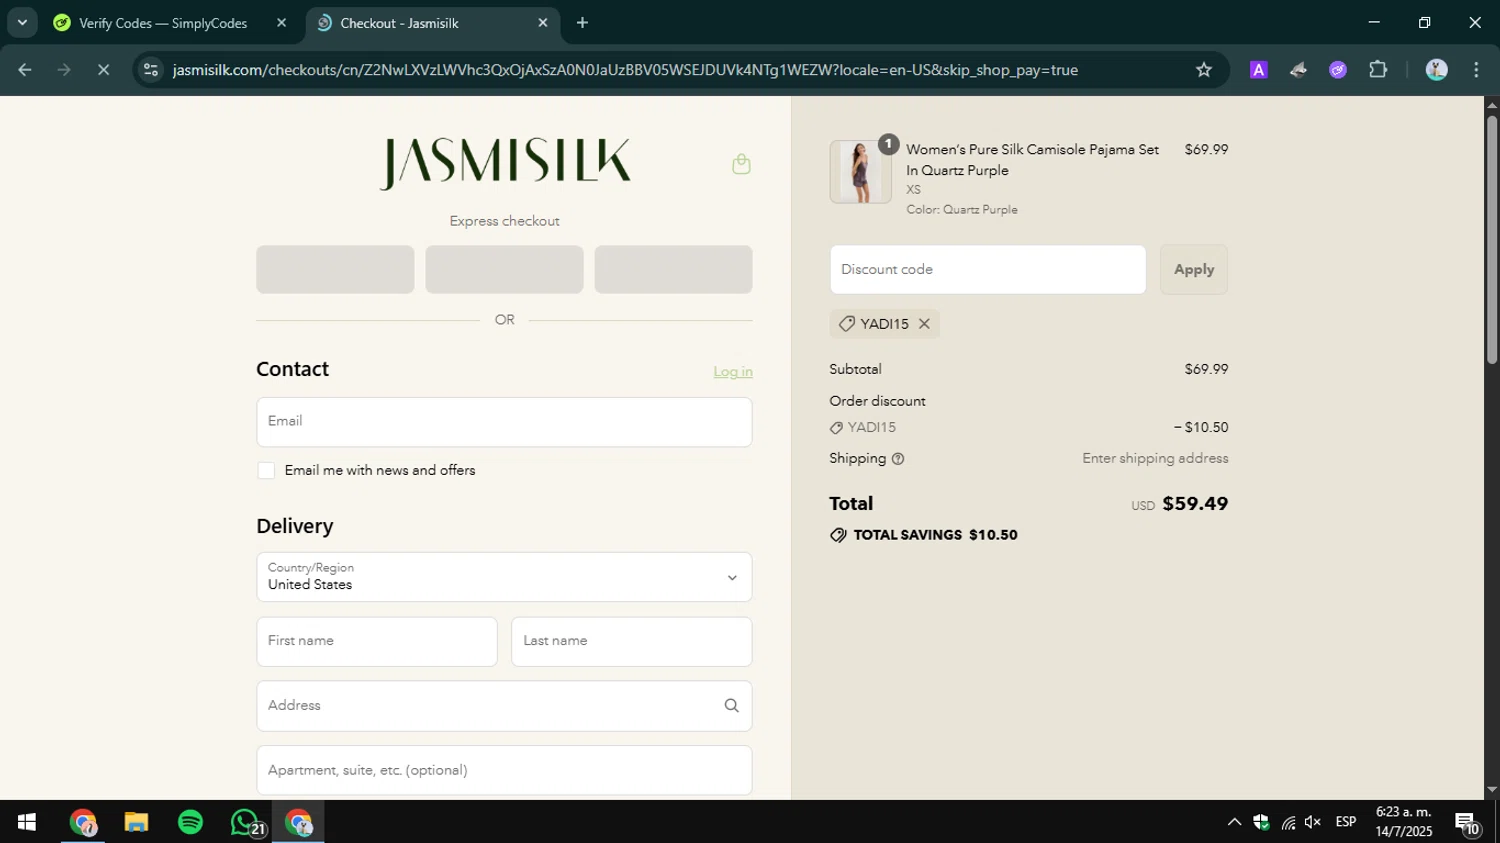This screenshot has height=843, width=1500.
Task: Click the first express checkout button
Action: (x=335, y=270)
